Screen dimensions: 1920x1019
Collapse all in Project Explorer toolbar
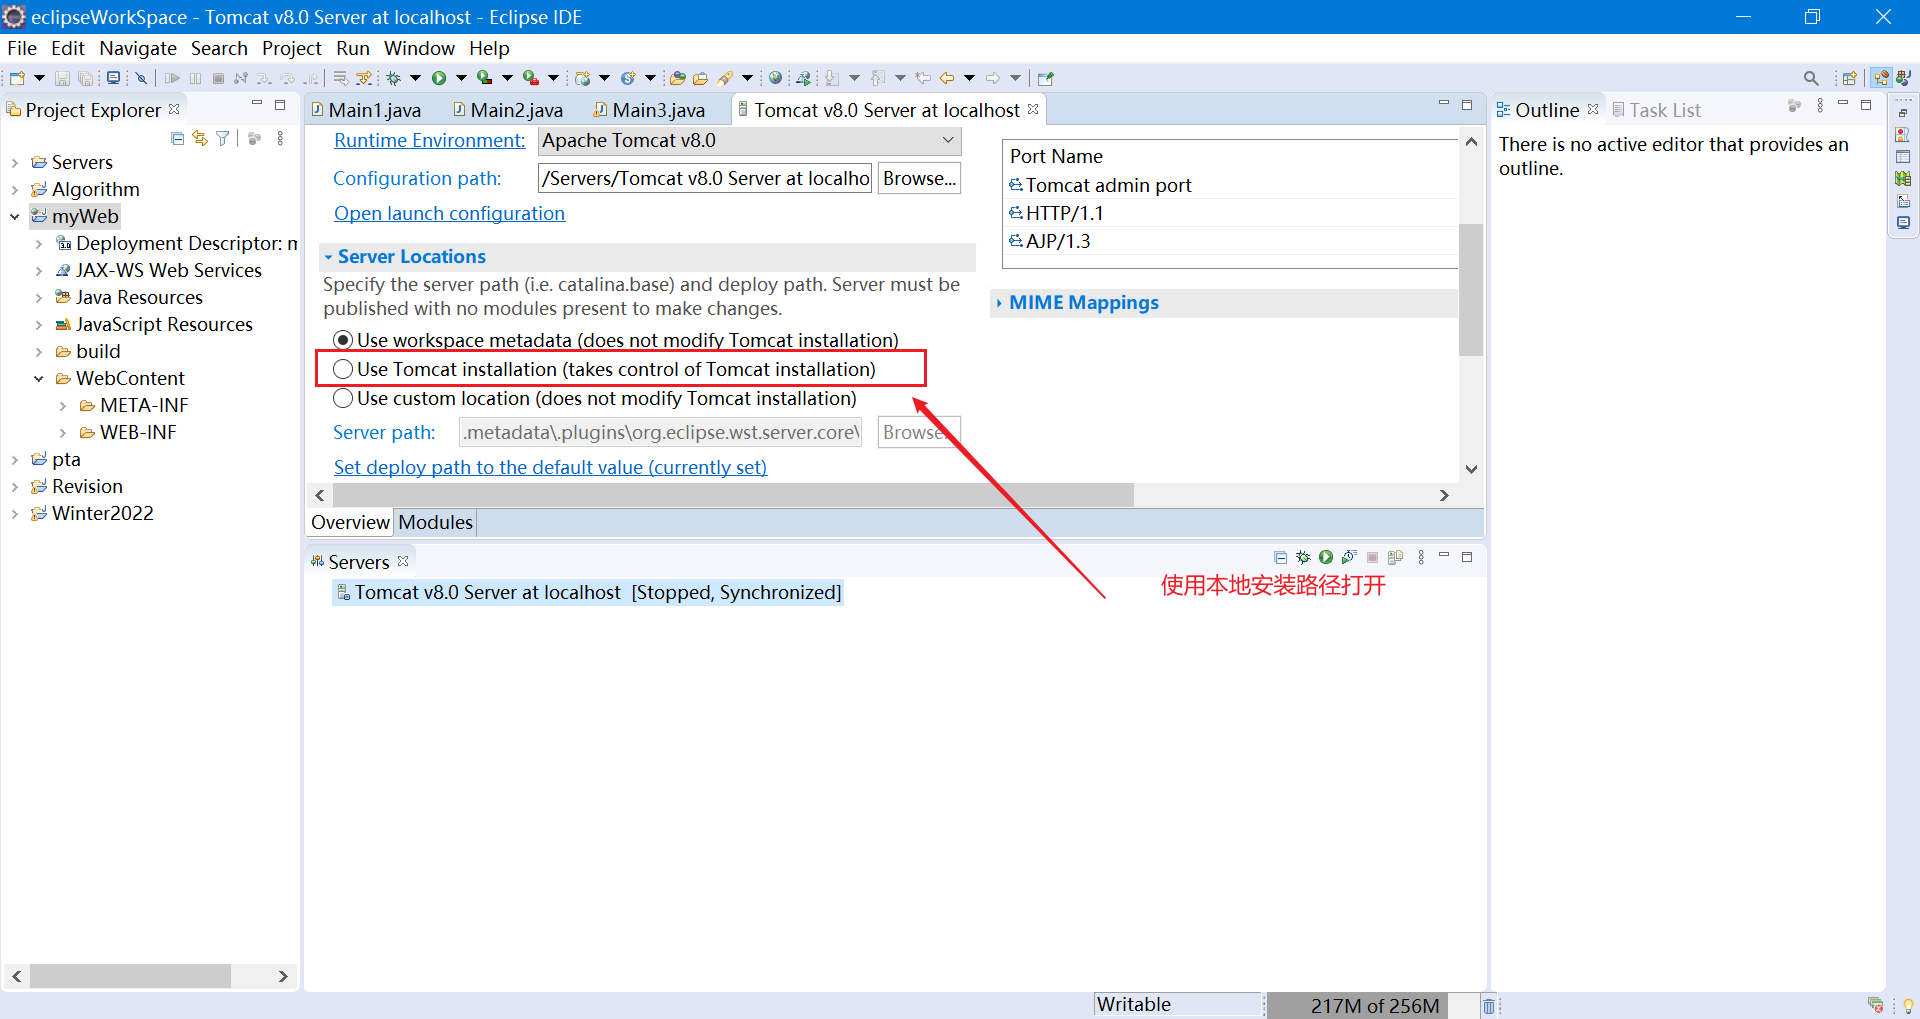tap(177, 139)
